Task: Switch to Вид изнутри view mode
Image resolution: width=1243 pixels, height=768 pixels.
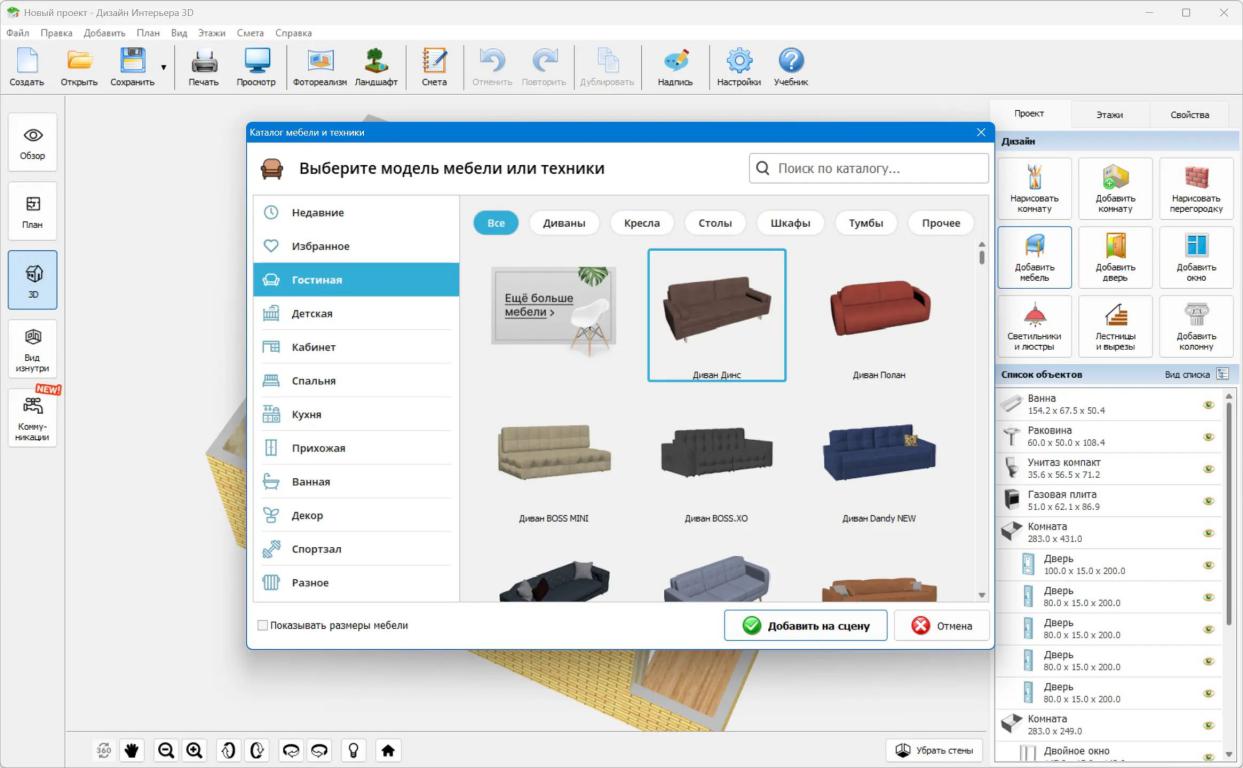Action: pos(33,349)
